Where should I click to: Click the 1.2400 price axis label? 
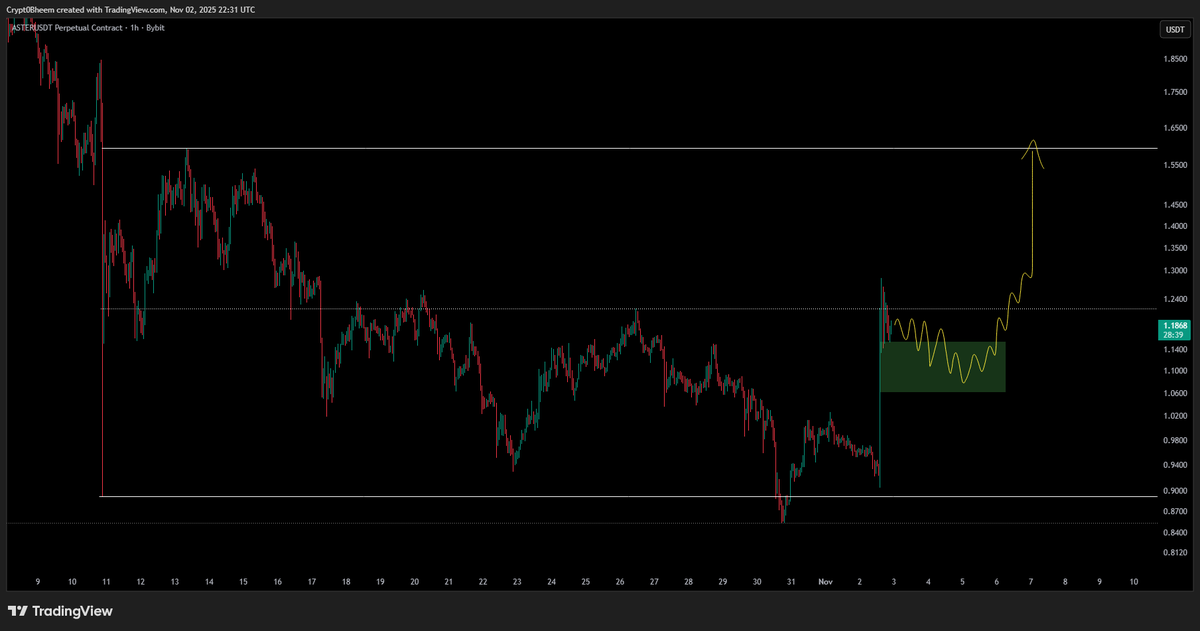pyautogui.click(x=1175, y=300)
